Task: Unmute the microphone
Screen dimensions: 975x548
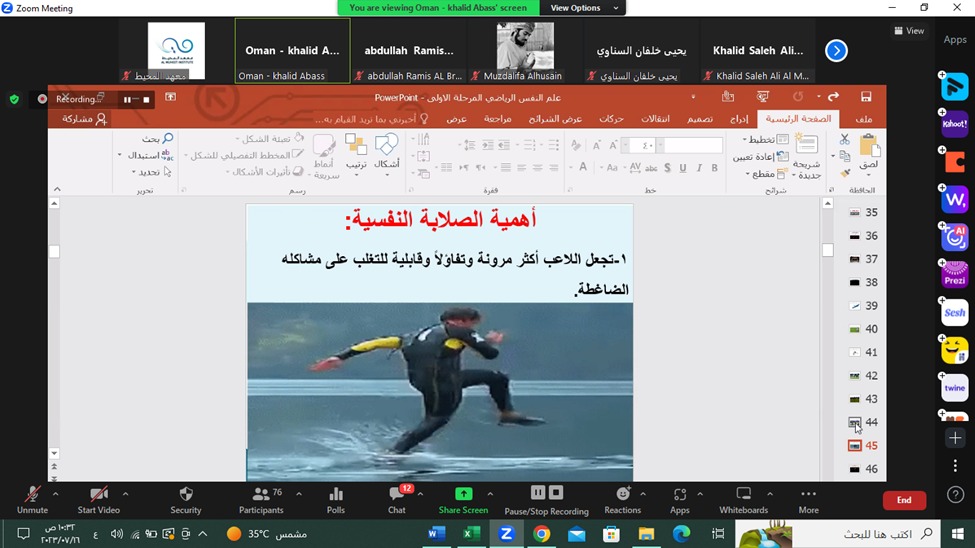Action: pos(32,495)
